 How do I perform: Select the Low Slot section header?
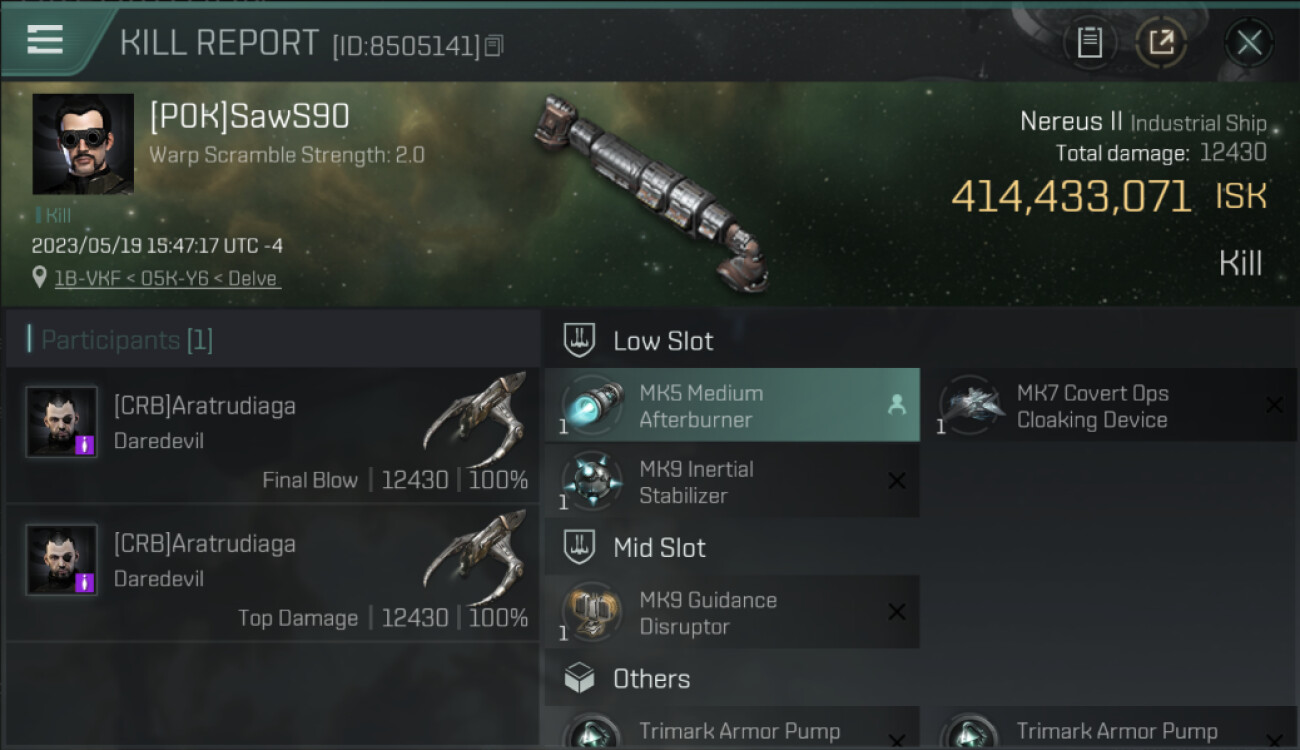[x=732, y=340]
